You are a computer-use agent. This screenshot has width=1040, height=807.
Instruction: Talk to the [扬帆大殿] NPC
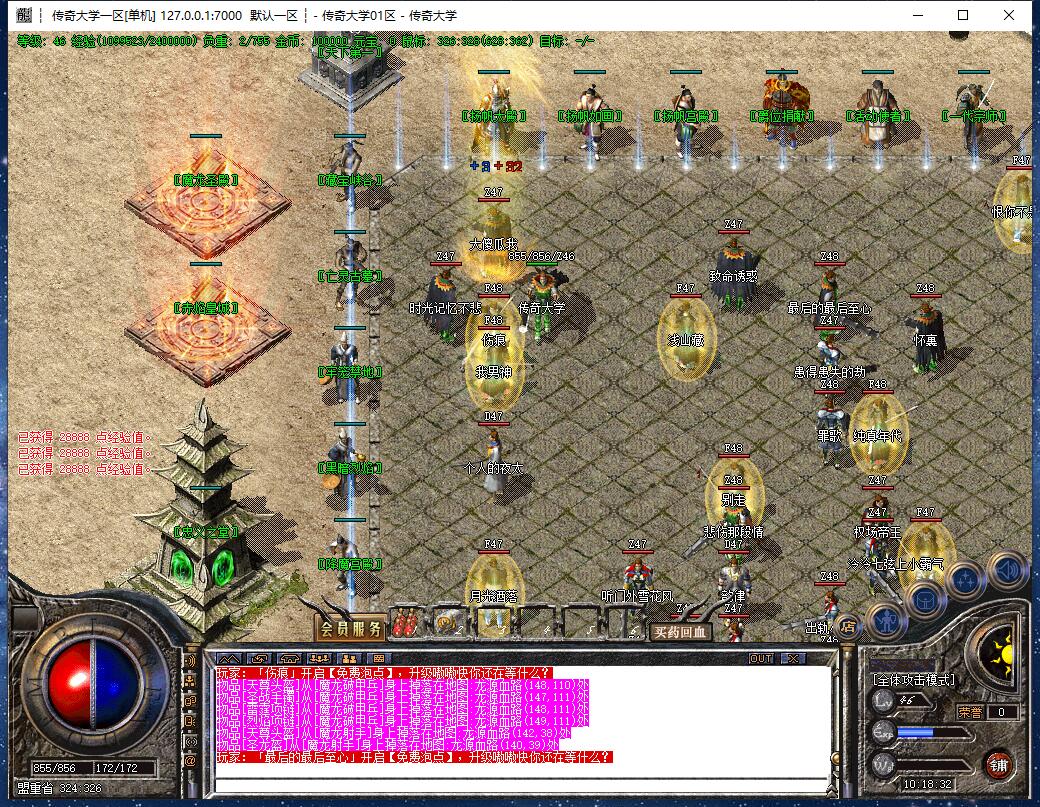click(x=494, y=116)
